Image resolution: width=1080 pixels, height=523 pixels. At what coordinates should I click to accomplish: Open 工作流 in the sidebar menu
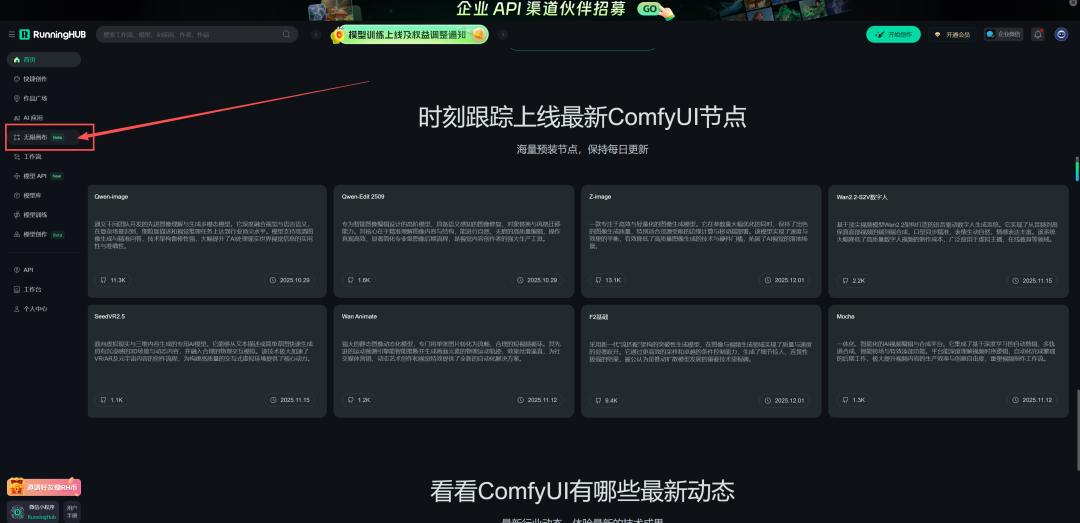(x=43, y=157)
